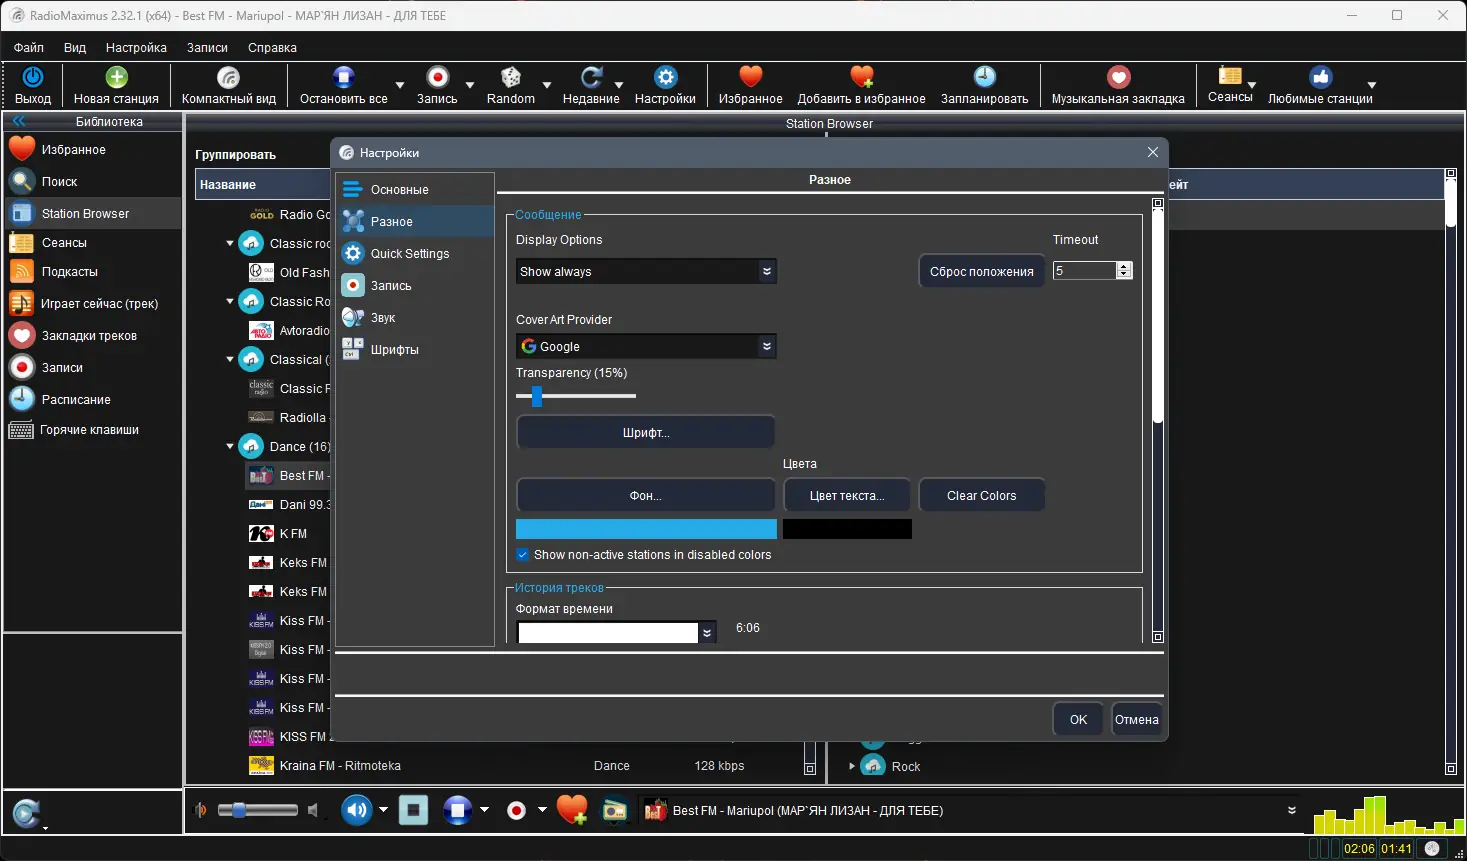The image size is (1467, 861).
Task: Uncheck Show non-active stations in disabled colors
Action: 522,554
